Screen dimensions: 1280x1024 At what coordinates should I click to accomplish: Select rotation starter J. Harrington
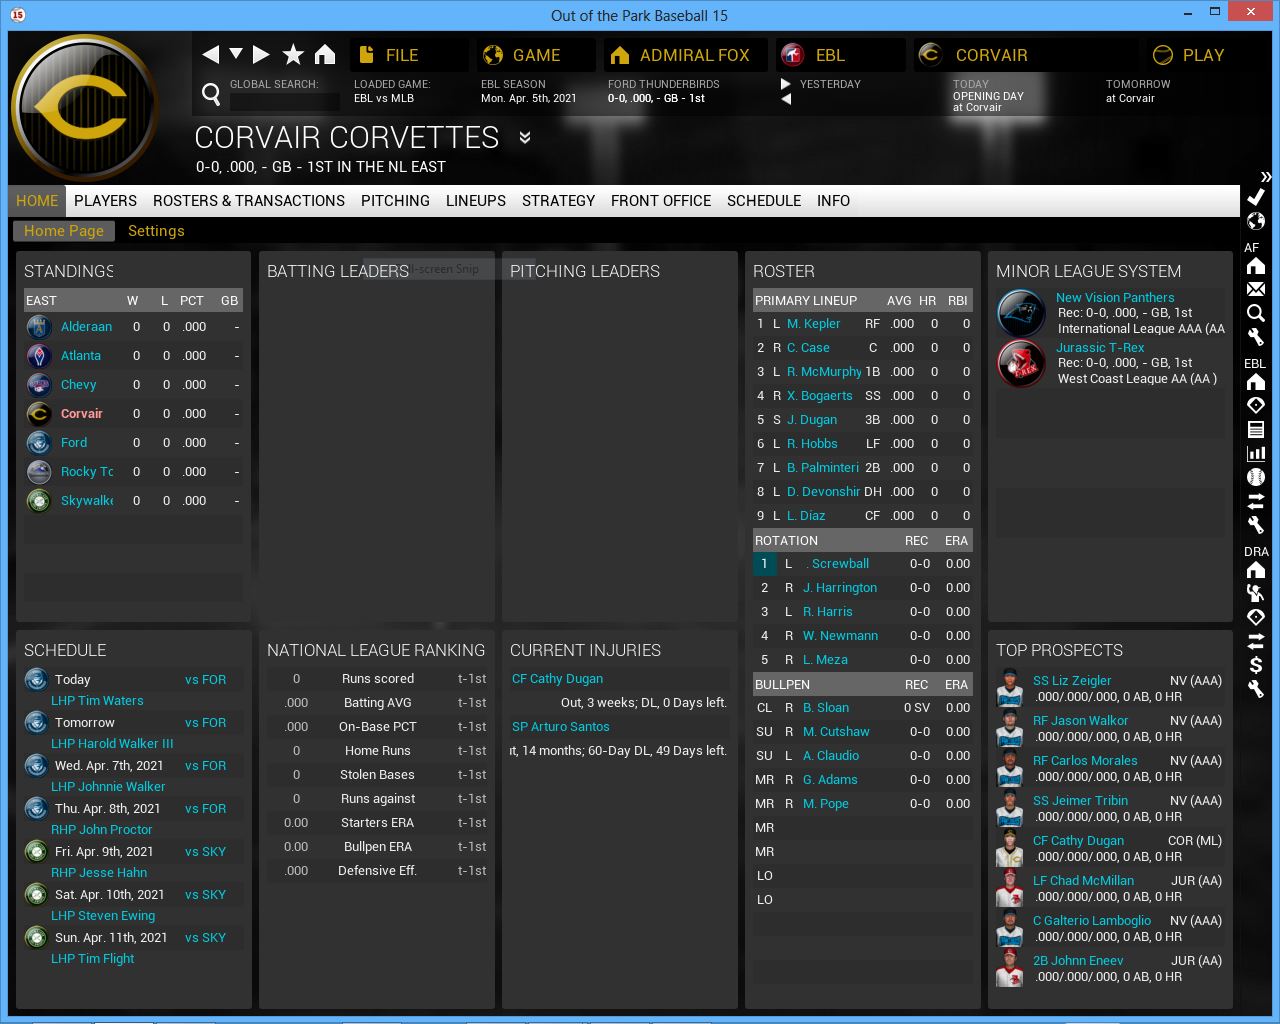click(840, 588)
